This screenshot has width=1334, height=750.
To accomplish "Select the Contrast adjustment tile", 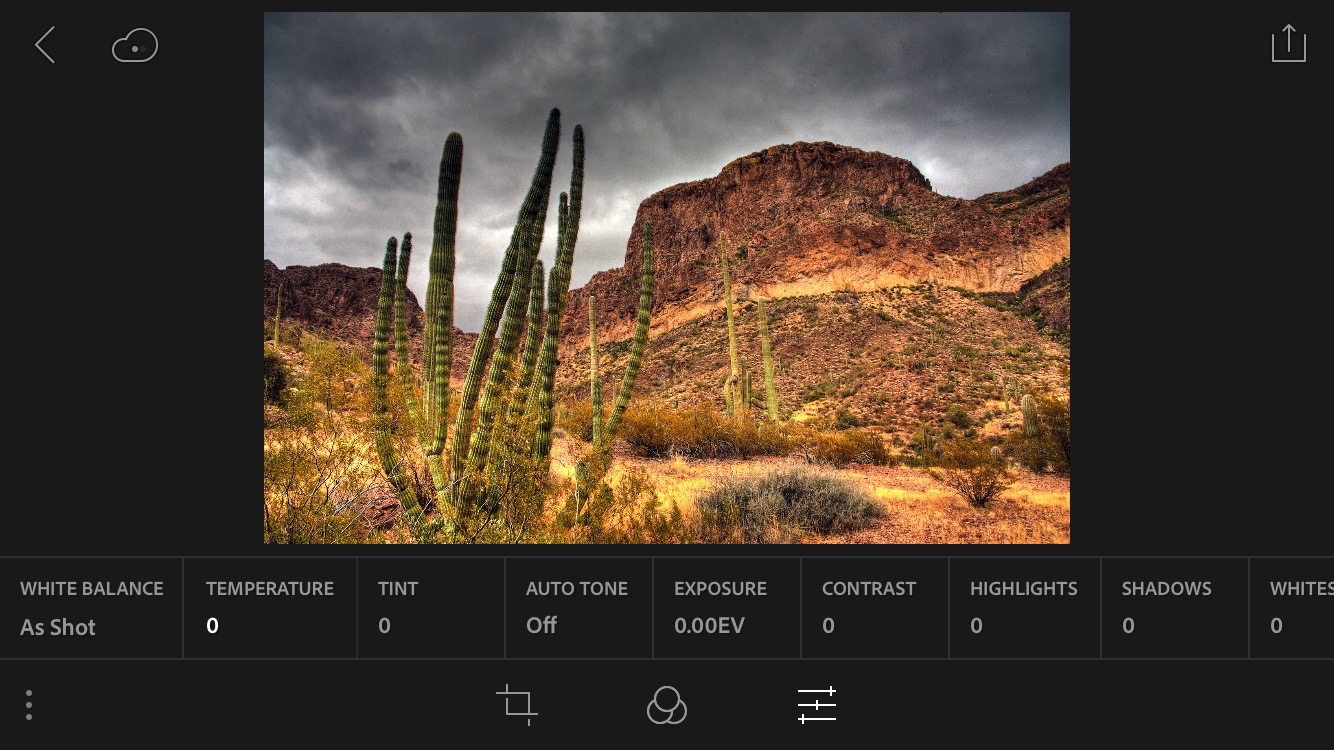I will (873, 608).
